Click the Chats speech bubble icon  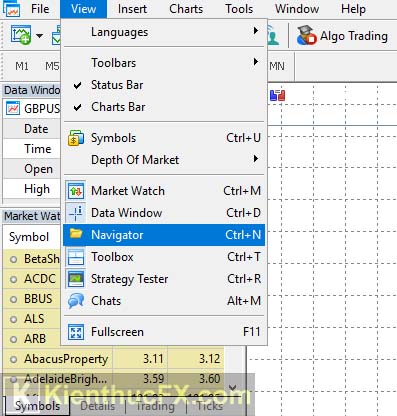coord(76,301)
